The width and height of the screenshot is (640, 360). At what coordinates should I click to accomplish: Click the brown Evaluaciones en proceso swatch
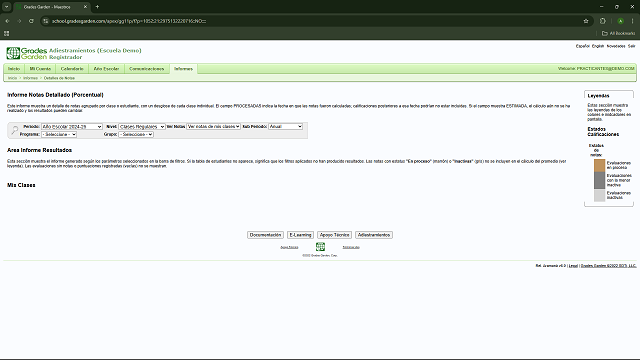600,165
